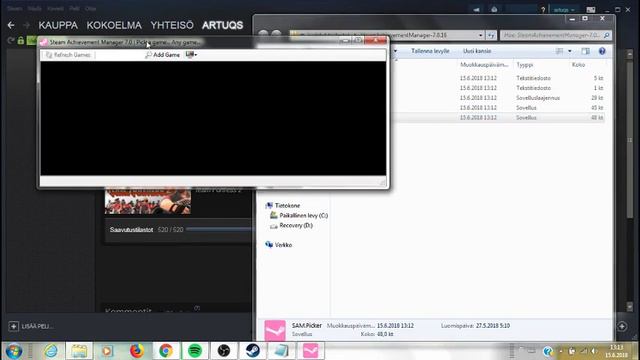Go forward with Steam's forward arrow
This screenshot has width=640, height=360.
(26, 25)
